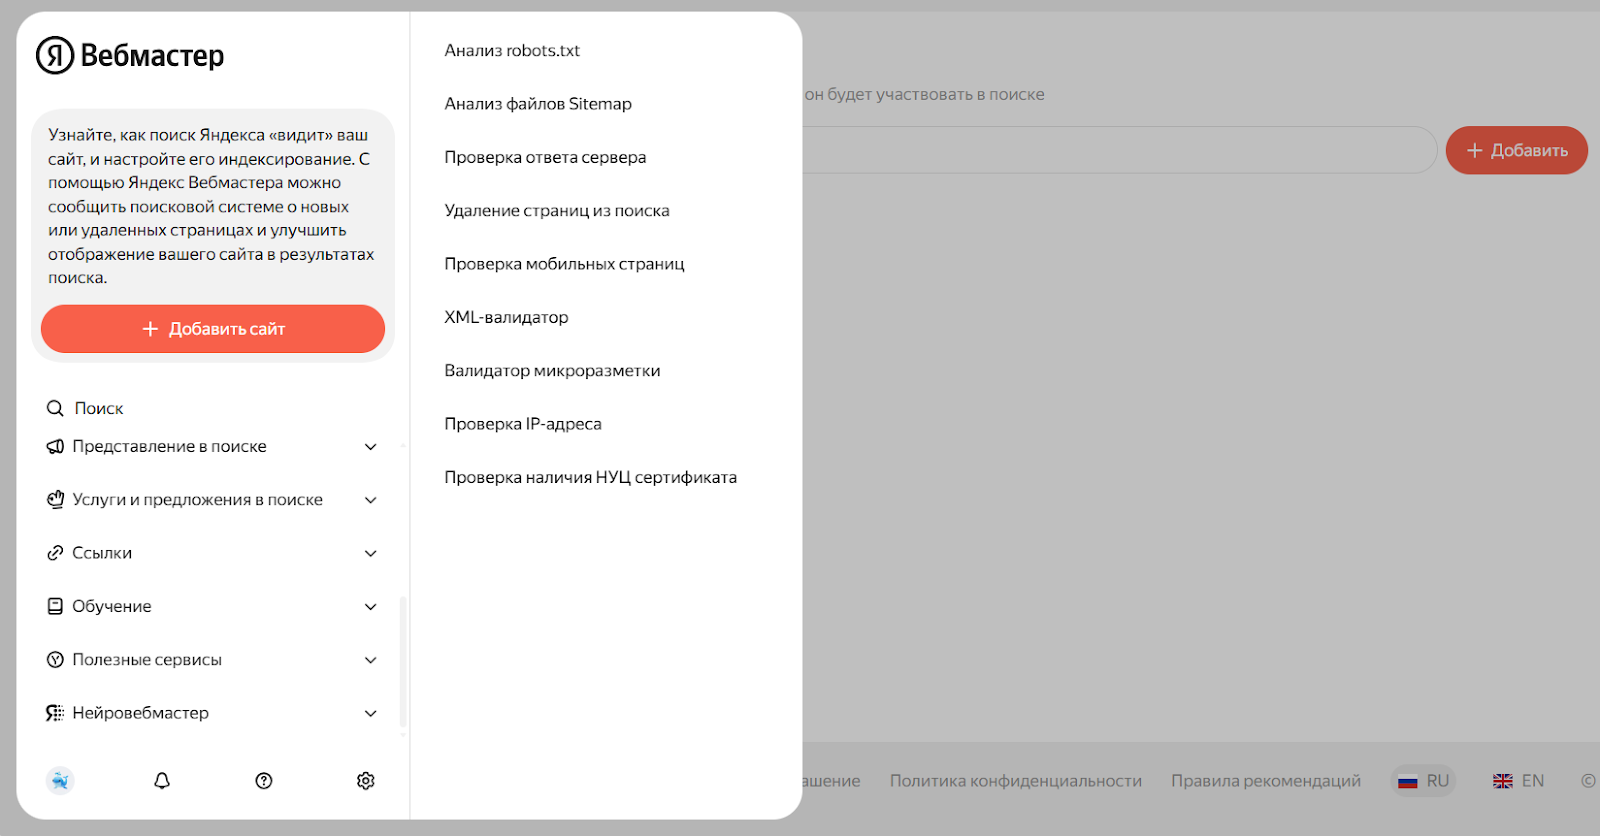1600x836 pixels.
Task: Expand Услуги и предложения в поиске chevron
Action: (371, 500)
